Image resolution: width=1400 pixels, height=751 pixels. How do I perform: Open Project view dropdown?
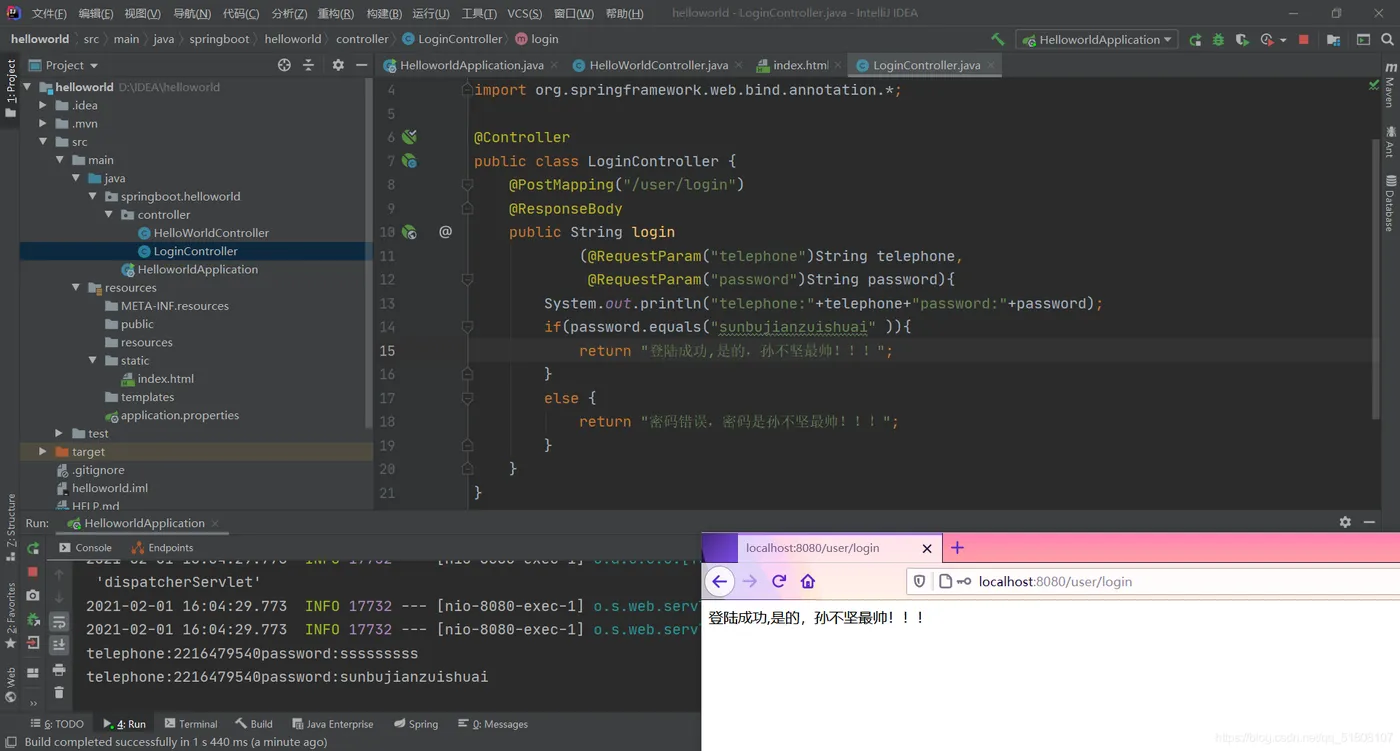tap(64, 65)
